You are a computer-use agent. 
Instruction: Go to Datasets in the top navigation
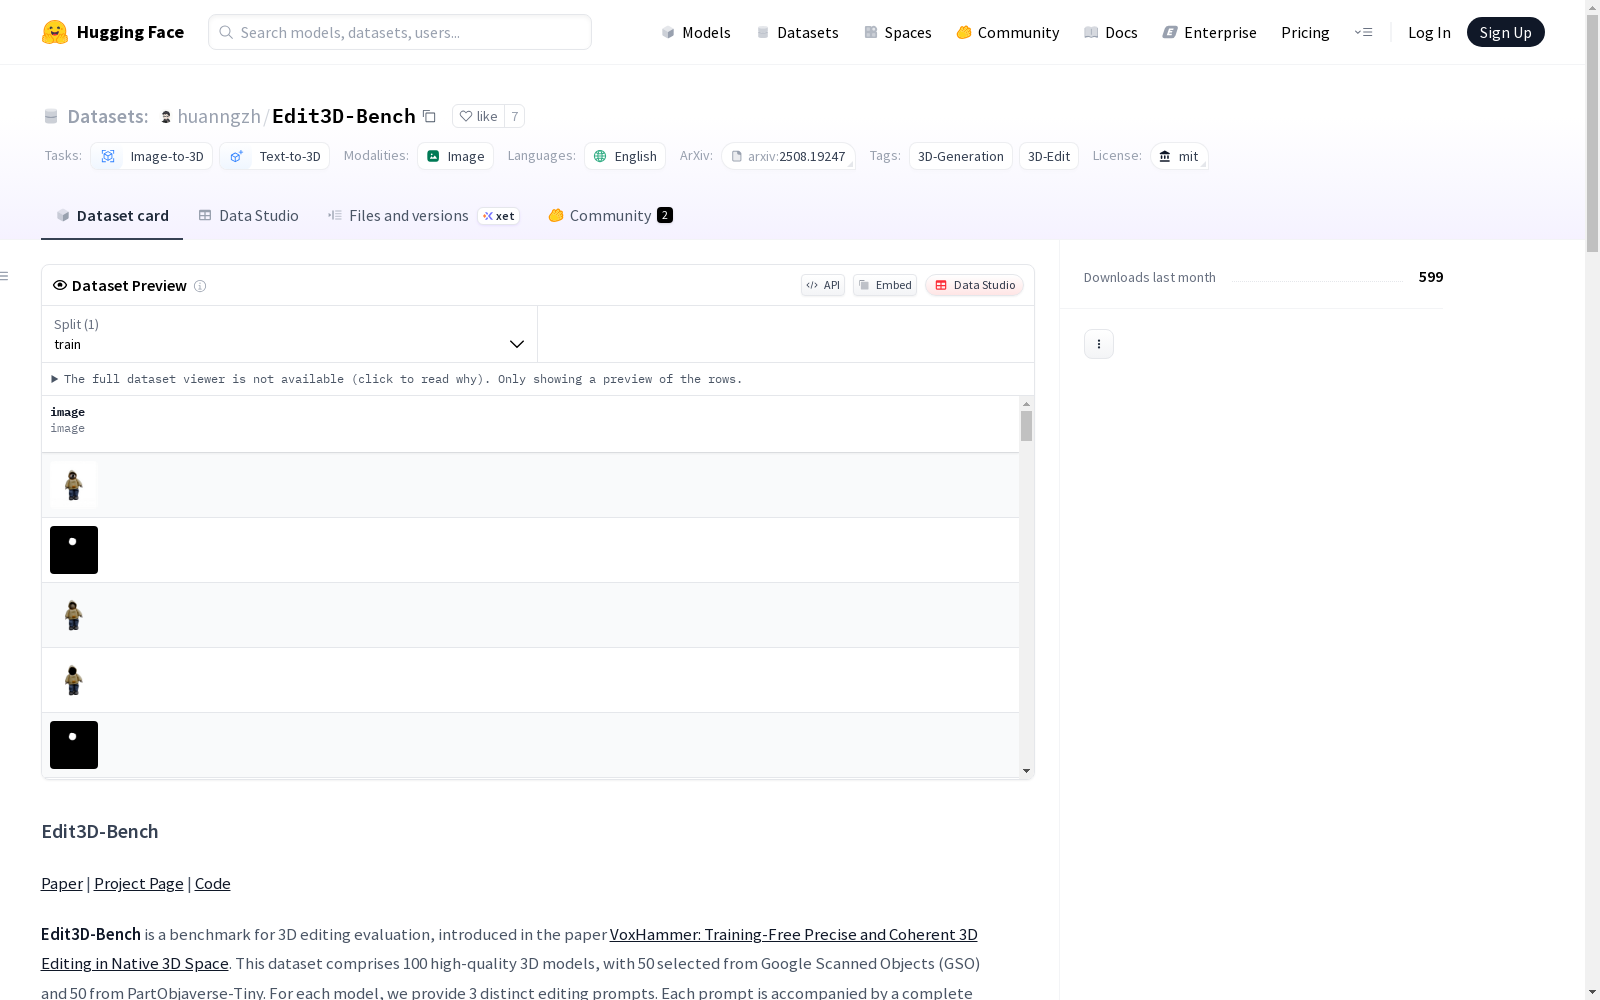797,32
